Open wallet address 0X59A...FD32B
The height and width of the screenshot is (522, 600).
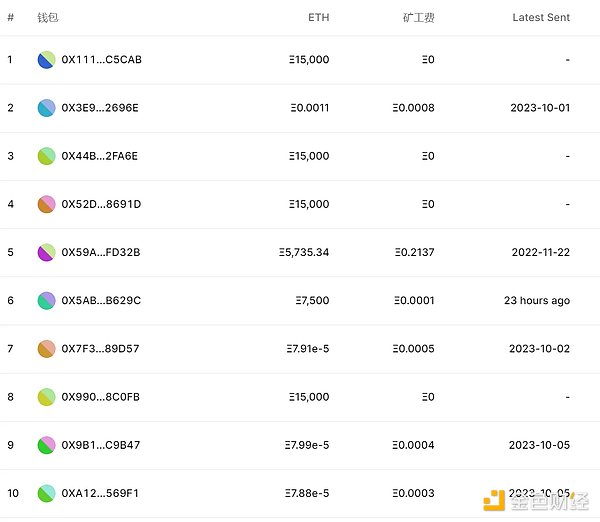click(101, 252)
